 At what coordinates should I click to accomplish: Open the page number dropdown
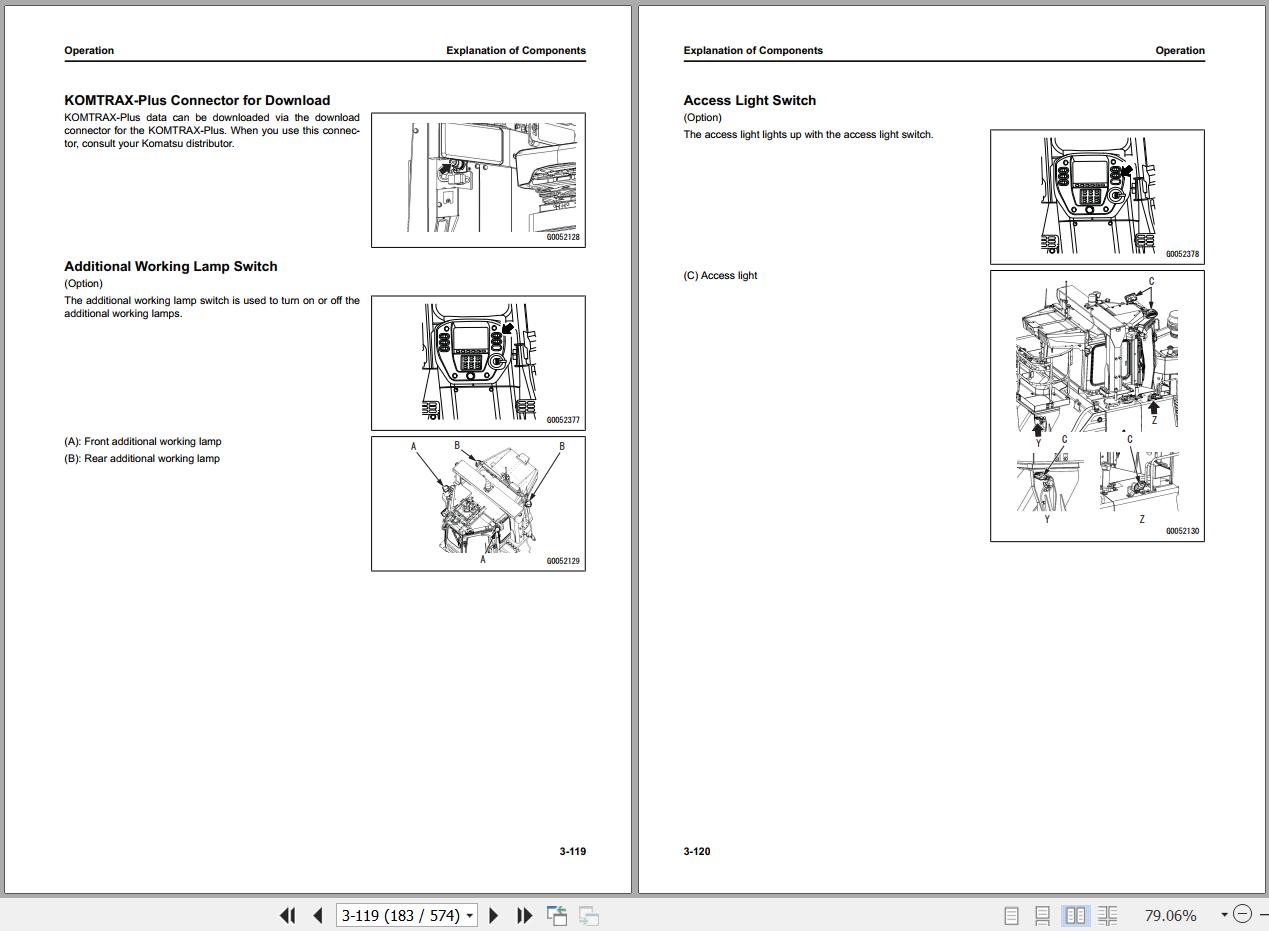[x=469, y=916]
